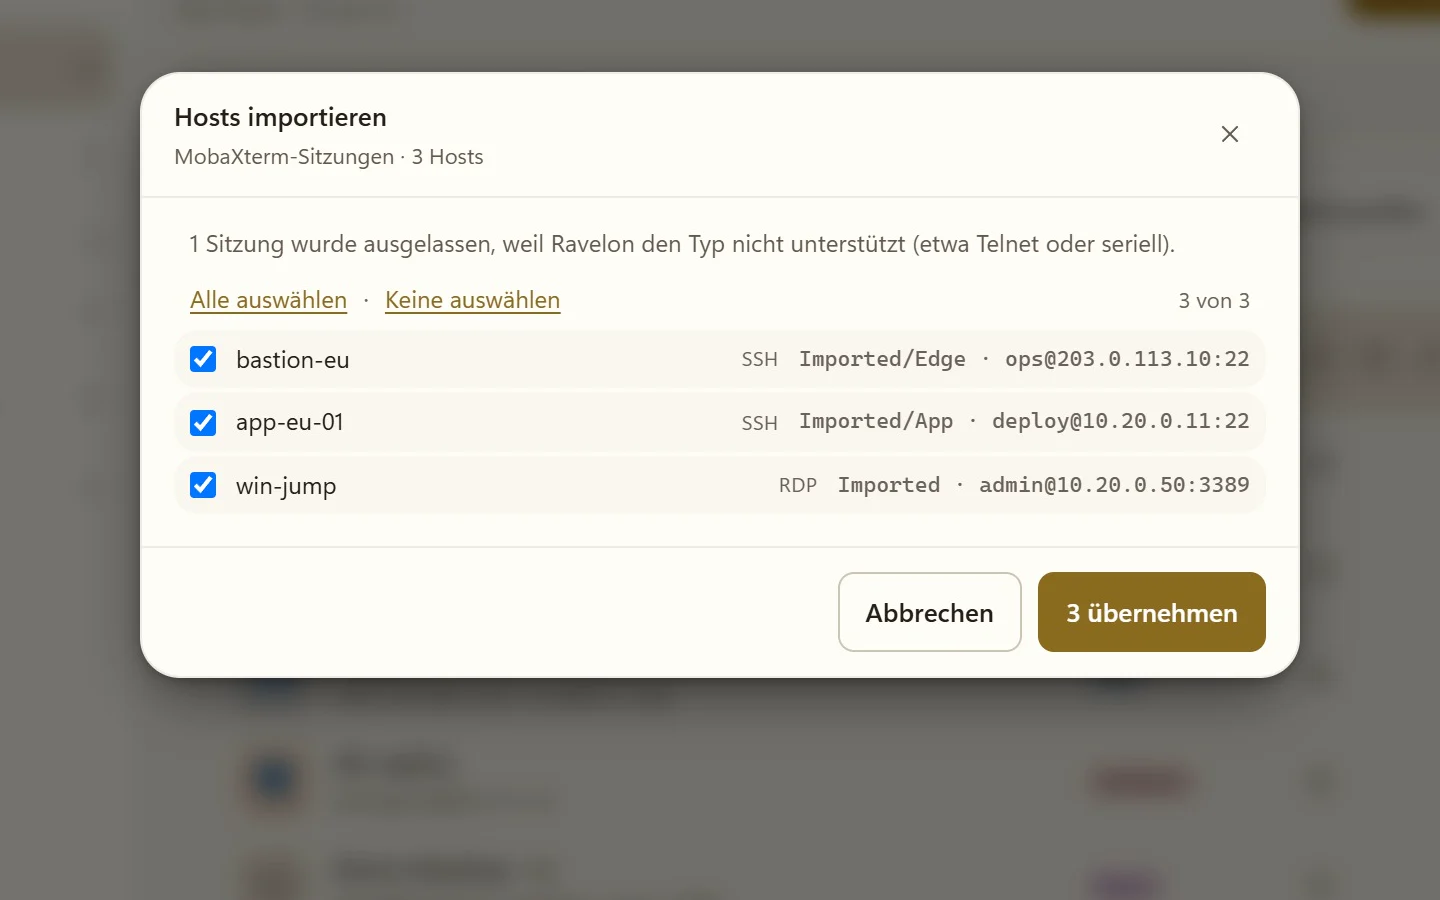Click the Imported group label on win-jump
This screenshot has height=900, width=1440.
pyautogui.click(x=889, y=485)
